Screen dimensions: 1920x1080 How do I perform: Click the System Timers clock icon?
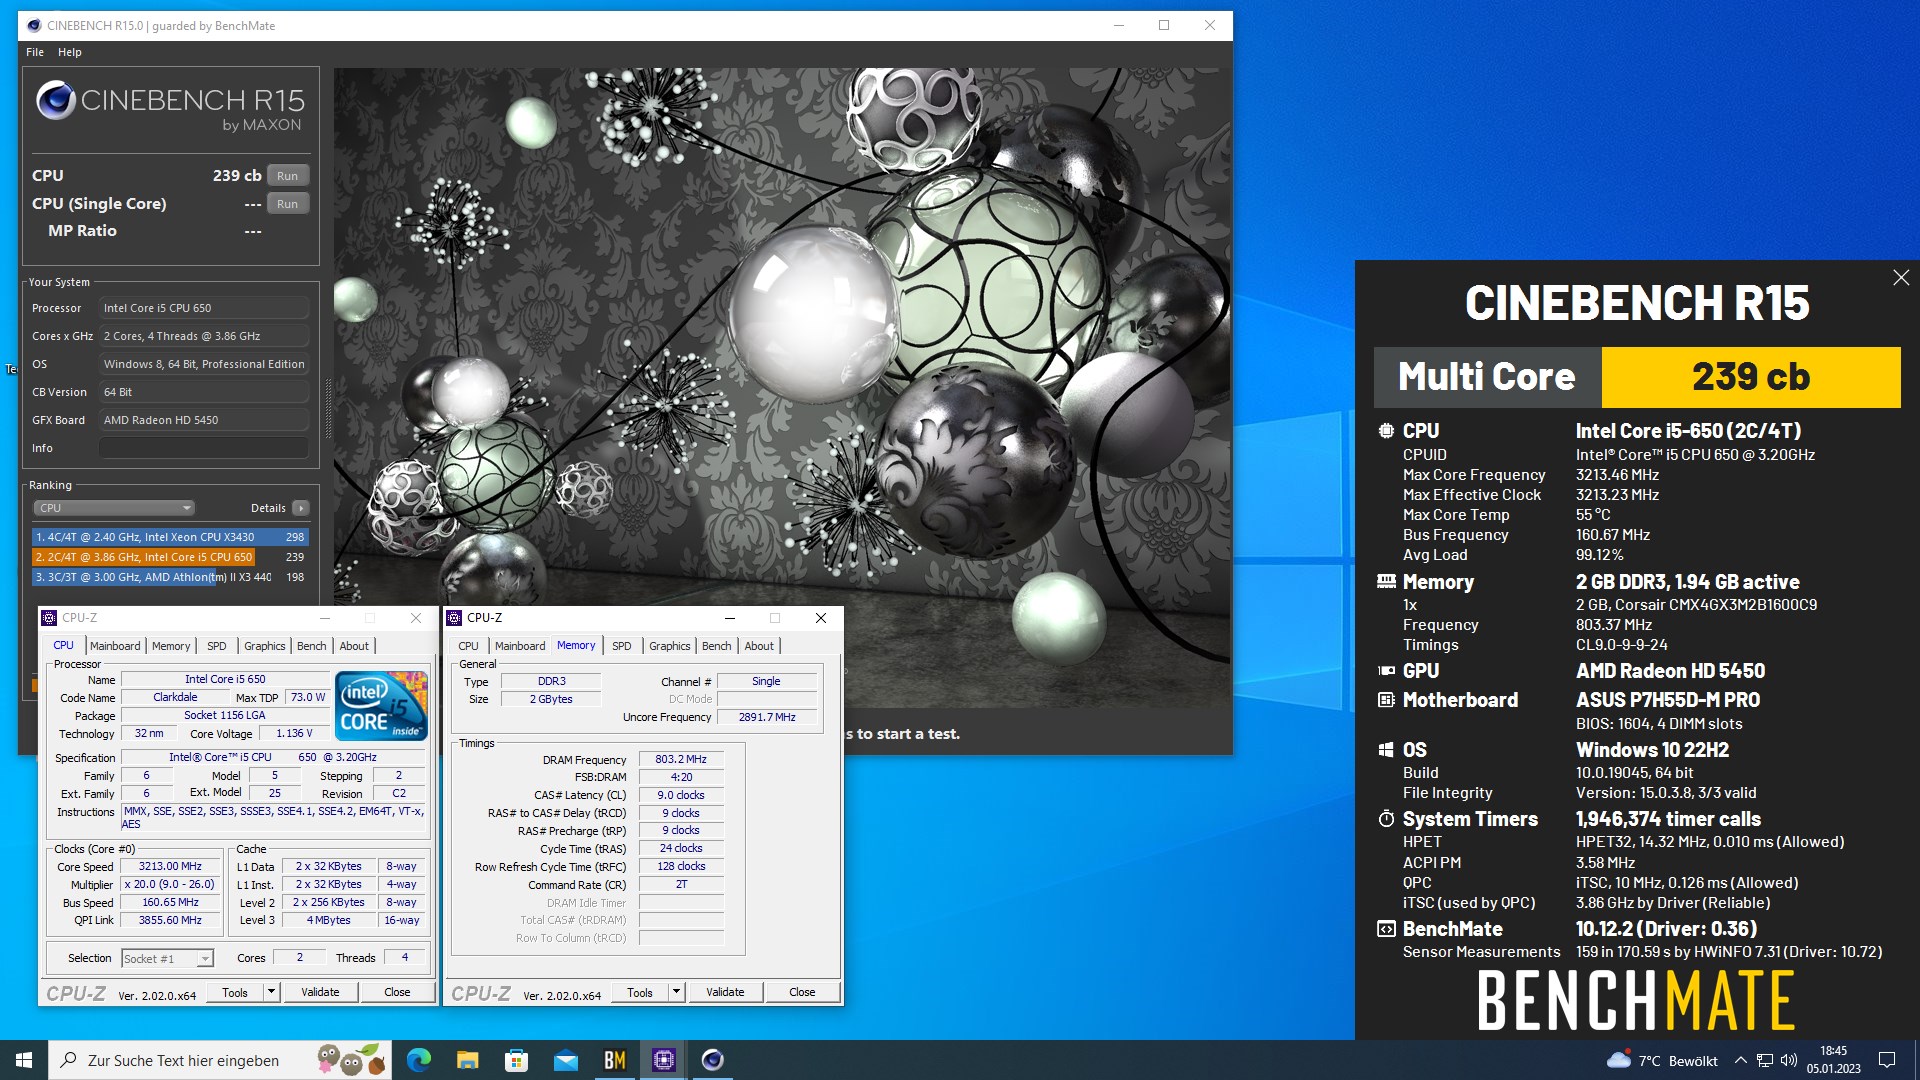(x=1386, y=819)
